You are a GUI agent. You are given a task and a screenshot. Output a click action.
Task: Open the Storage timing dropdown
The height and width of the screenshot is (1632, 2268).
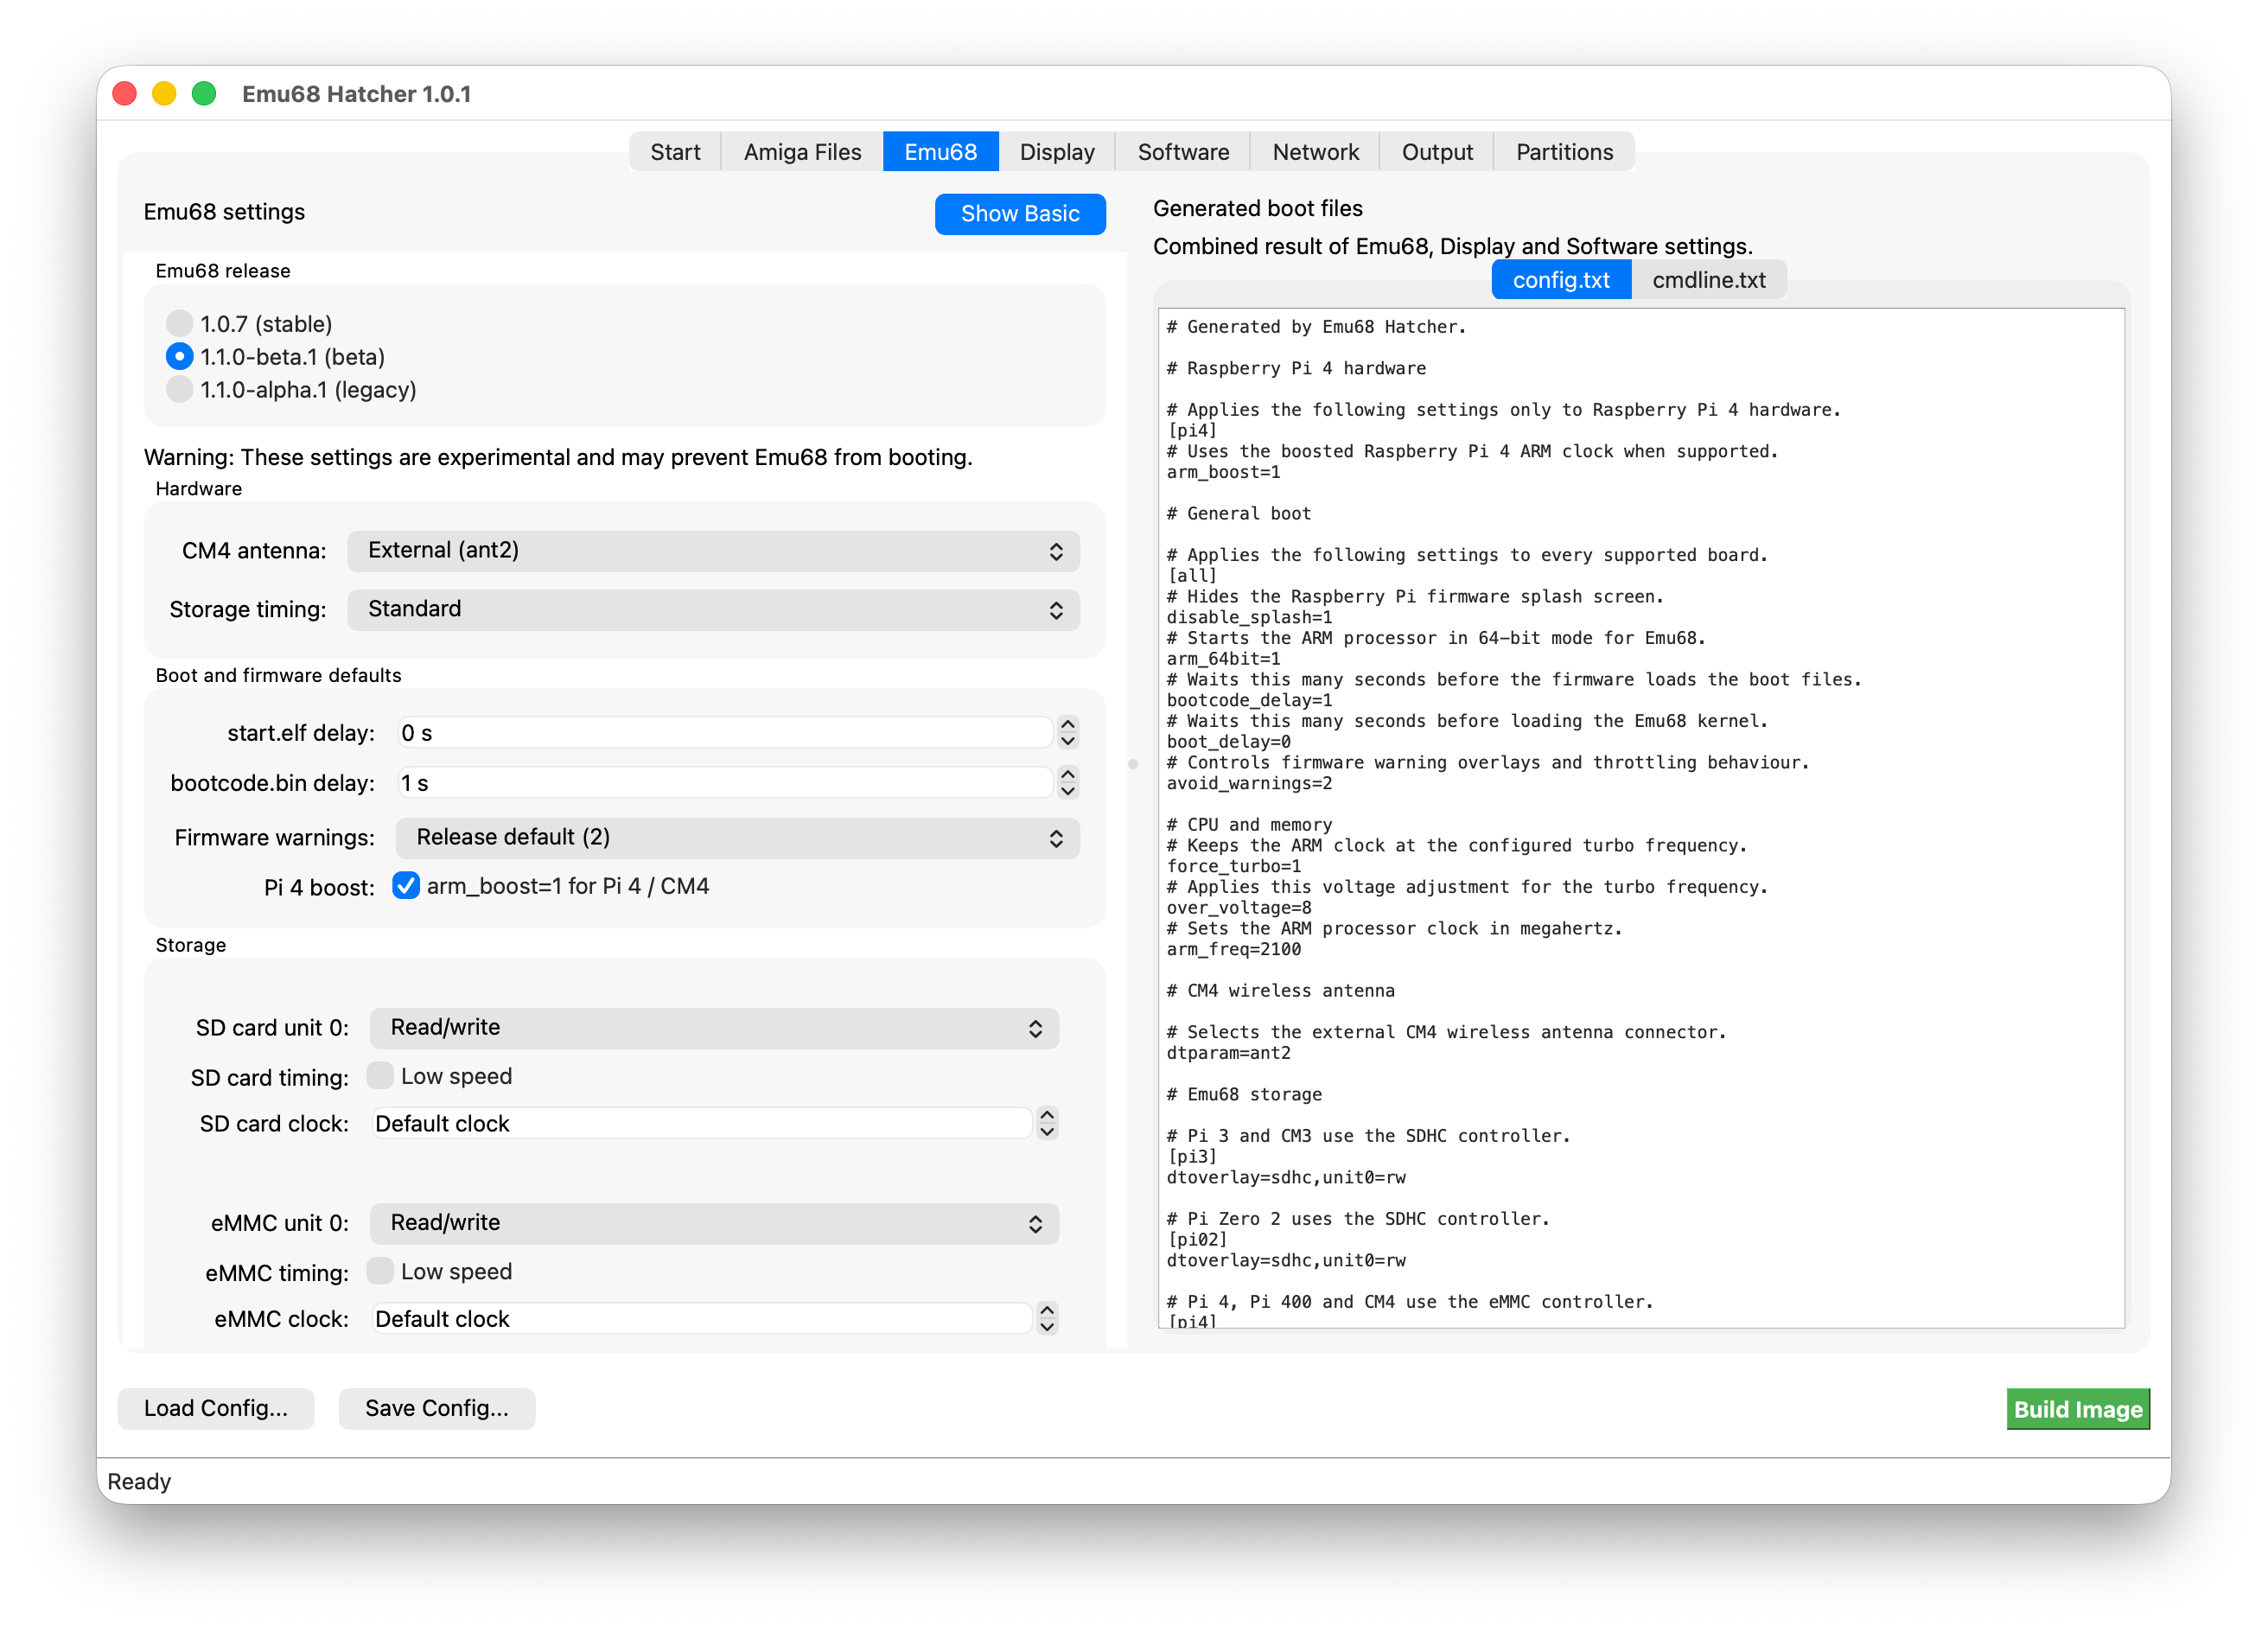(713, 609)
